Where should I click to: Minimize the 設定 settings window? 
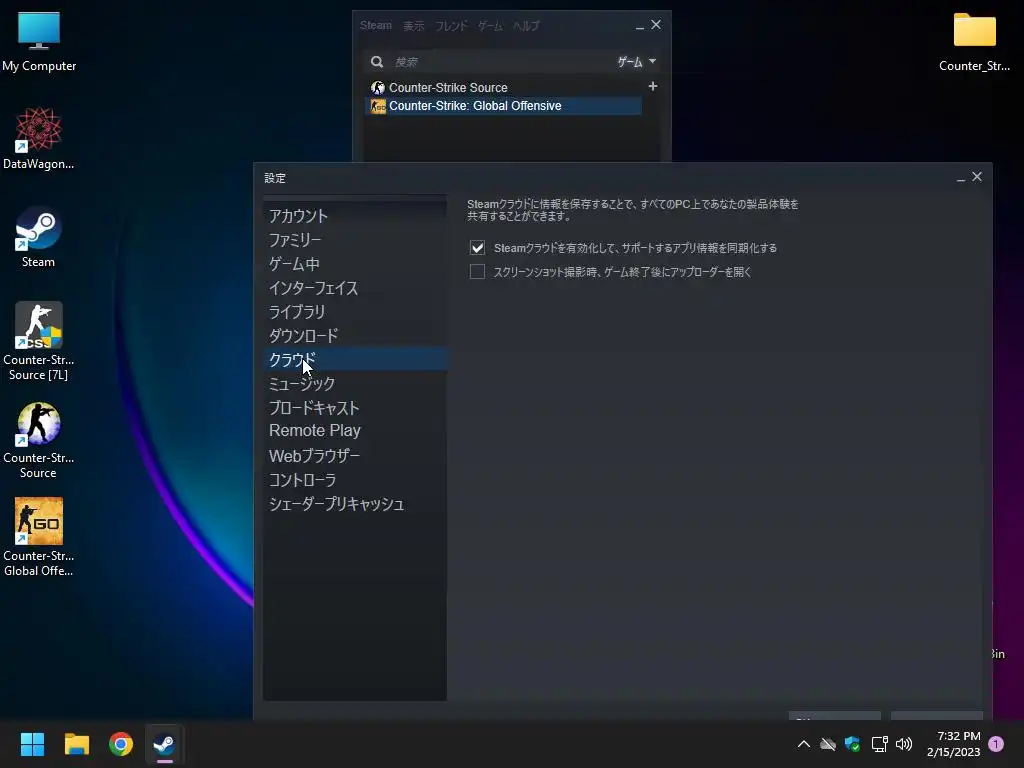961,178
